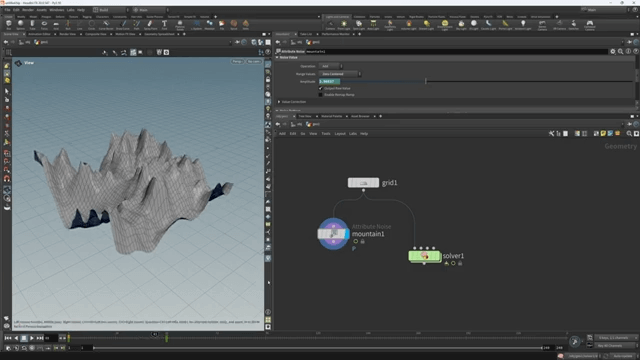
Task: Open network editor Layout menu
Action: pyautogui.click(x=340, y=133)
